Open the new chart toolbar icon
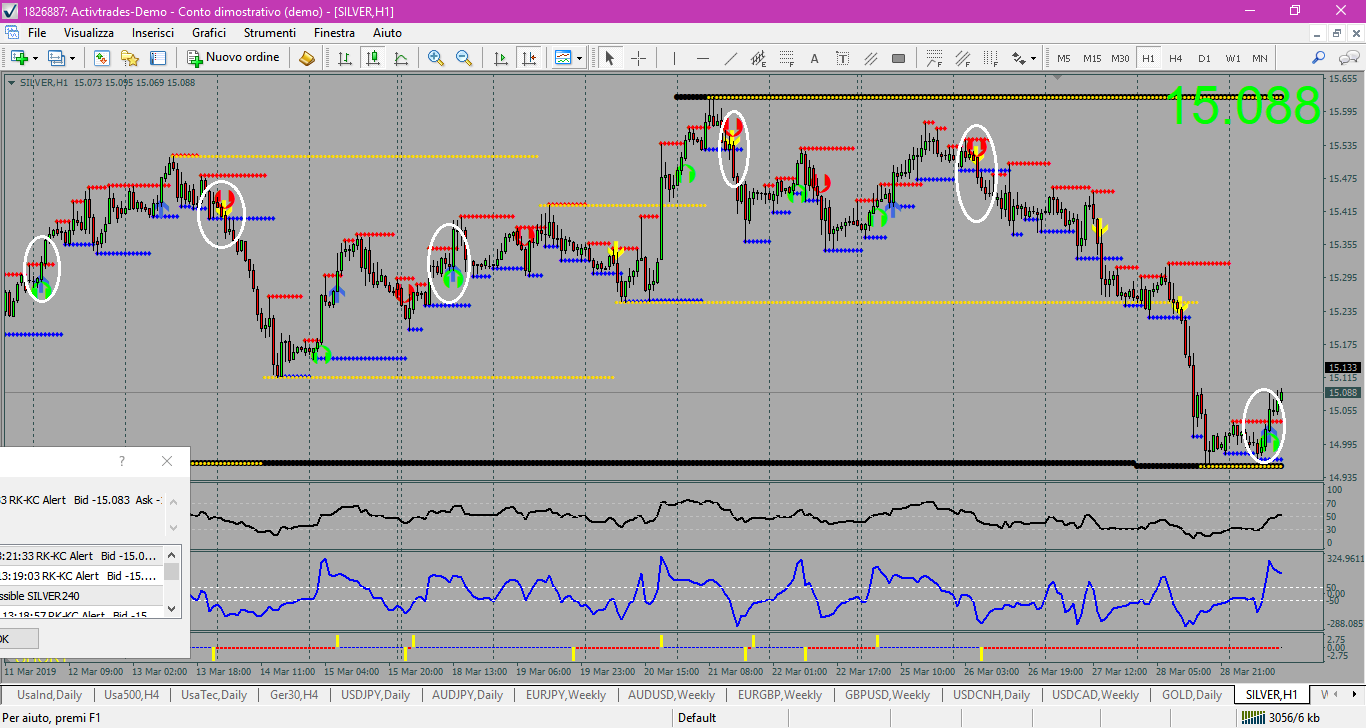Screen dimensions: 1366x728 tap(19, 58)
